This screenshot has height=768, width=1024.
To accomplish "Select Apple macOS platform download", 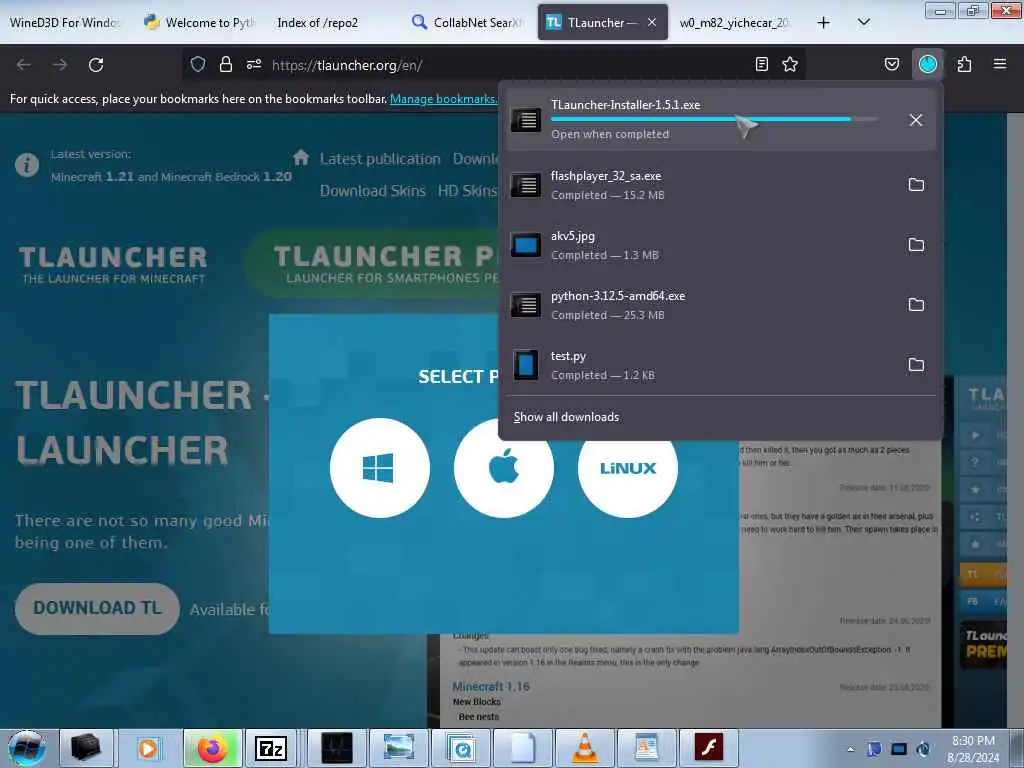I will coord(504,468).
